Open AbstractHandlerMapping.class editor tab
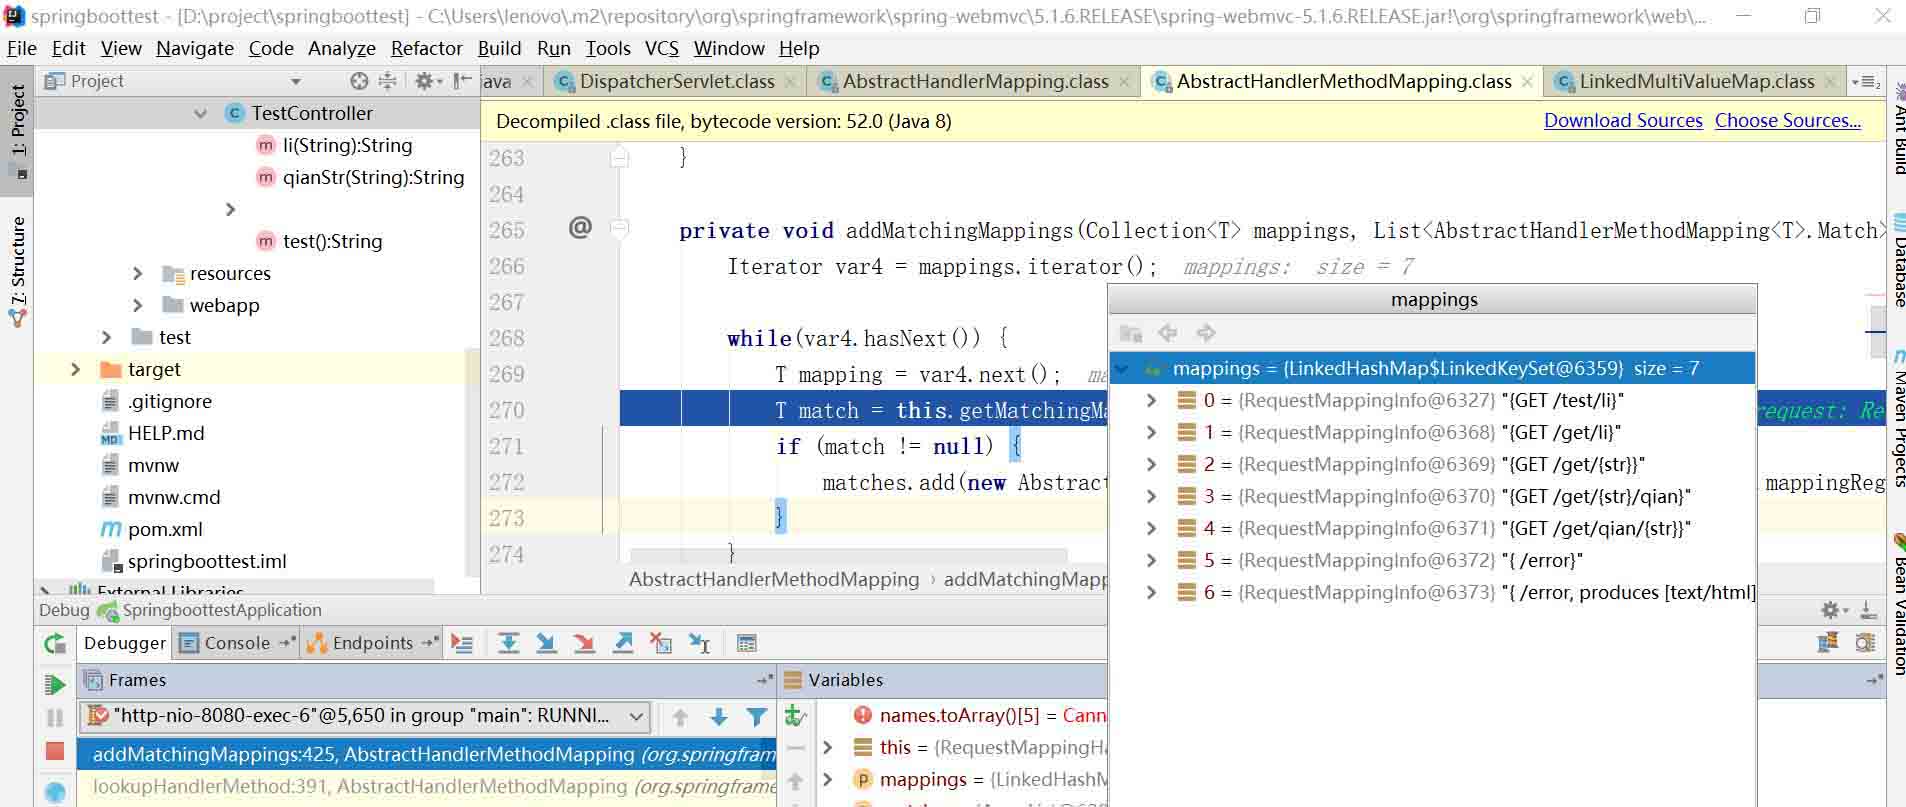 click(x=975, y=81)
